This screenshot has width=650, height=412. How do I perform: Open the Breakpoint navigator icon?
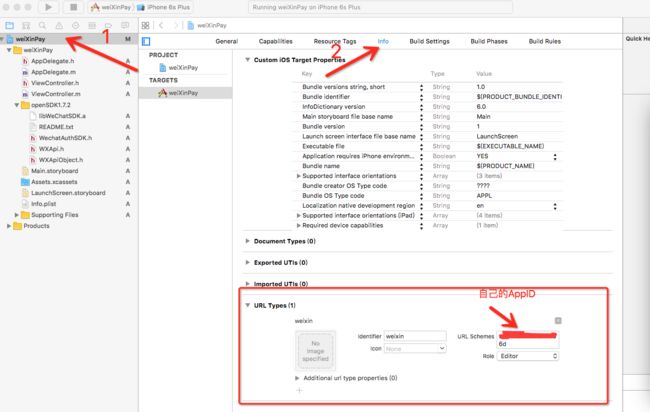[x=108, y=25]
